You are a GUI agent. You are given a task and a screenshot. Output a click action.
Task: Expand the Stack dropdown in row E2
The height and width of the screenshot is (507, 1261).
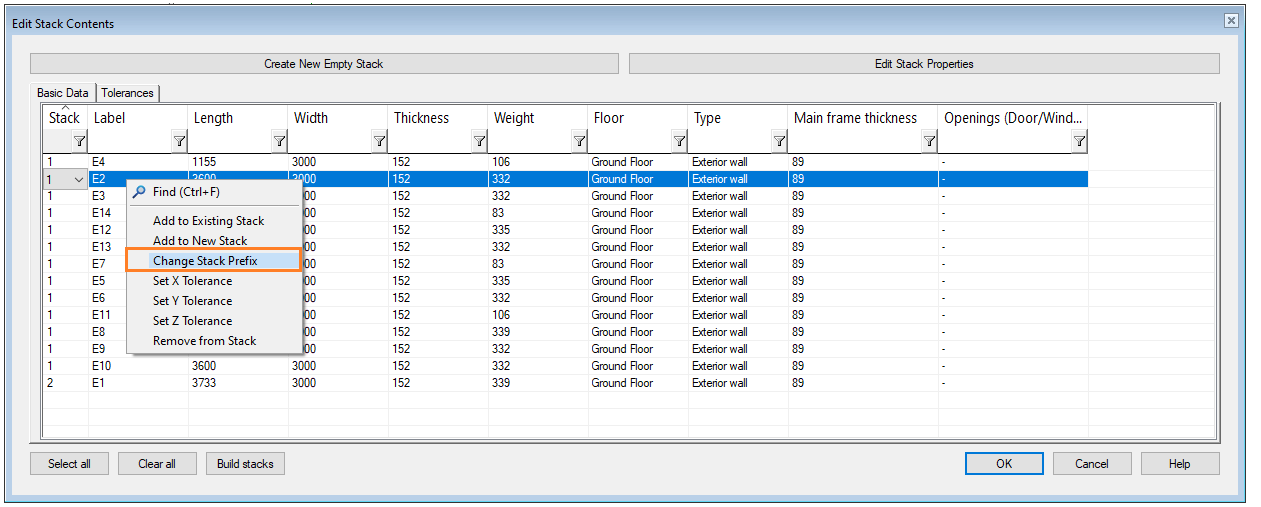(79, 180)
